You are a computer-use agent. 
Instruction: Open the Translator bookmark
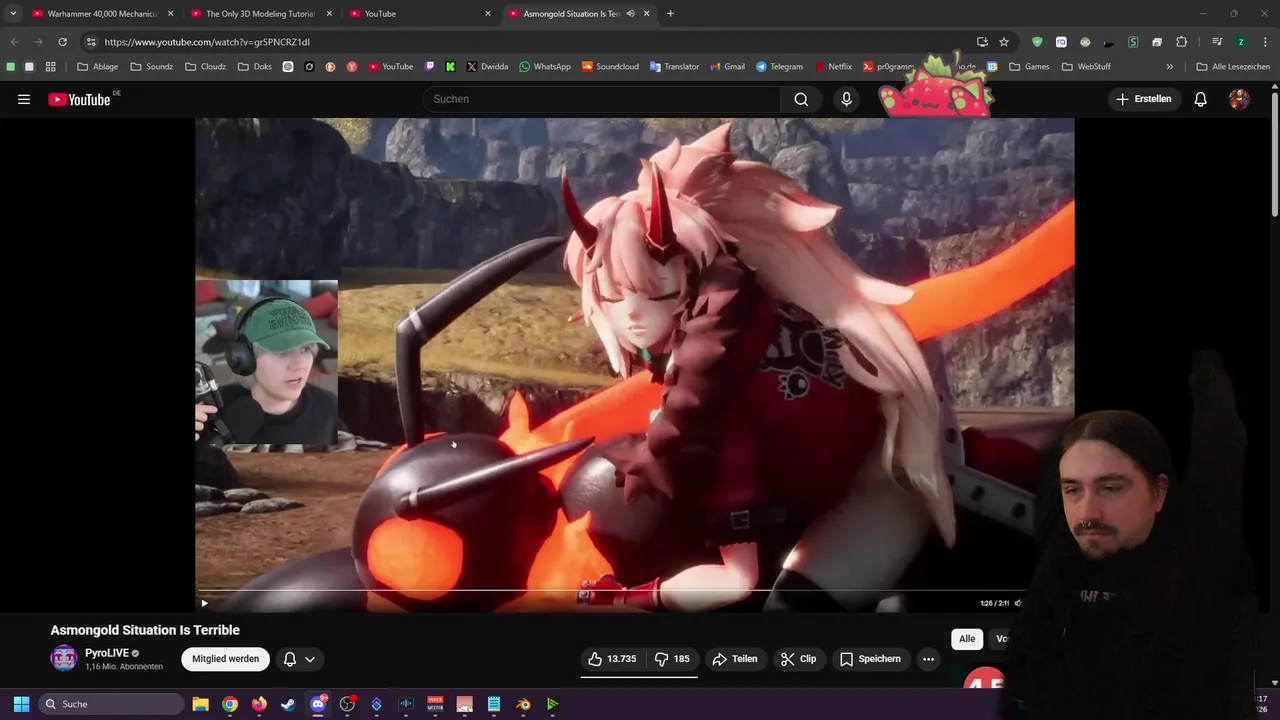click(x=674, y=67)
